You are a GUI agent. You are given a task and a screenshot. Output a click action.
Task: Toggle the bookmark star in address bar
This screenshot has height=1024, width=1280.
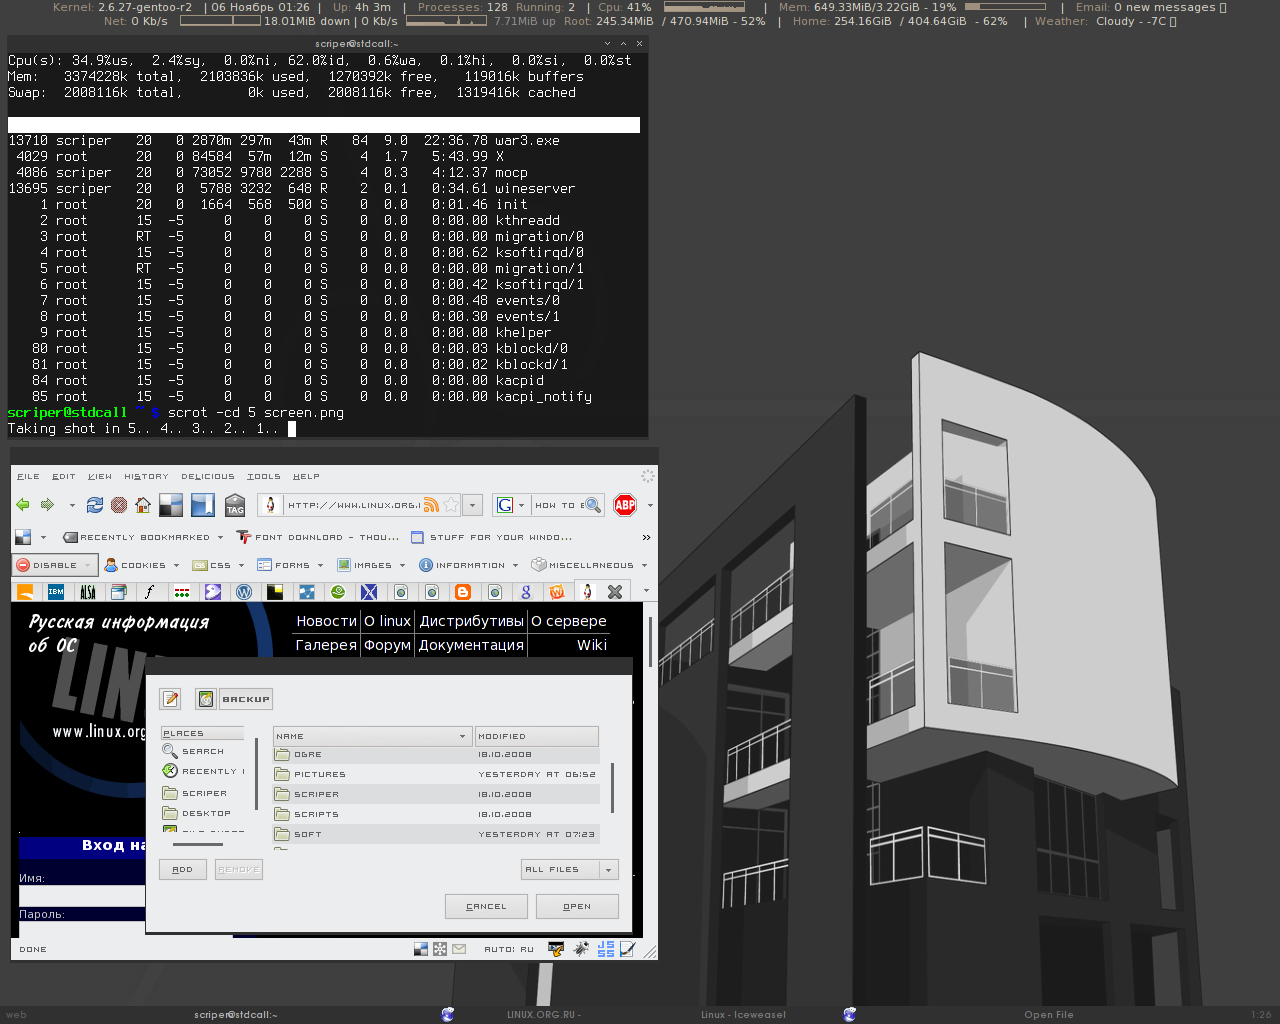pyautogui.click(x=451, y=505)
